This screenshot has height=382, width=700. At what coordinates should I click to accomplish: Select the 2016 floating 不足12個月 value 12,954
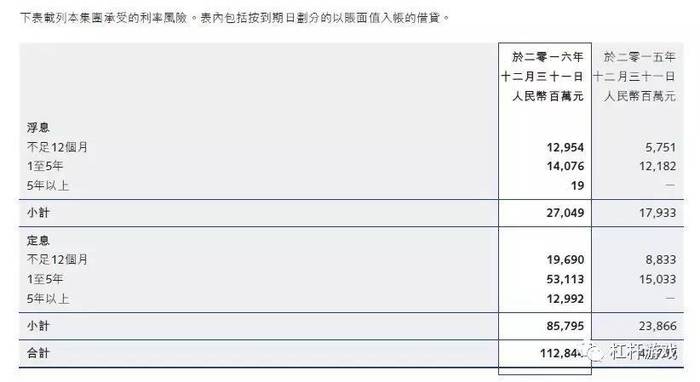tap(565, 147)
